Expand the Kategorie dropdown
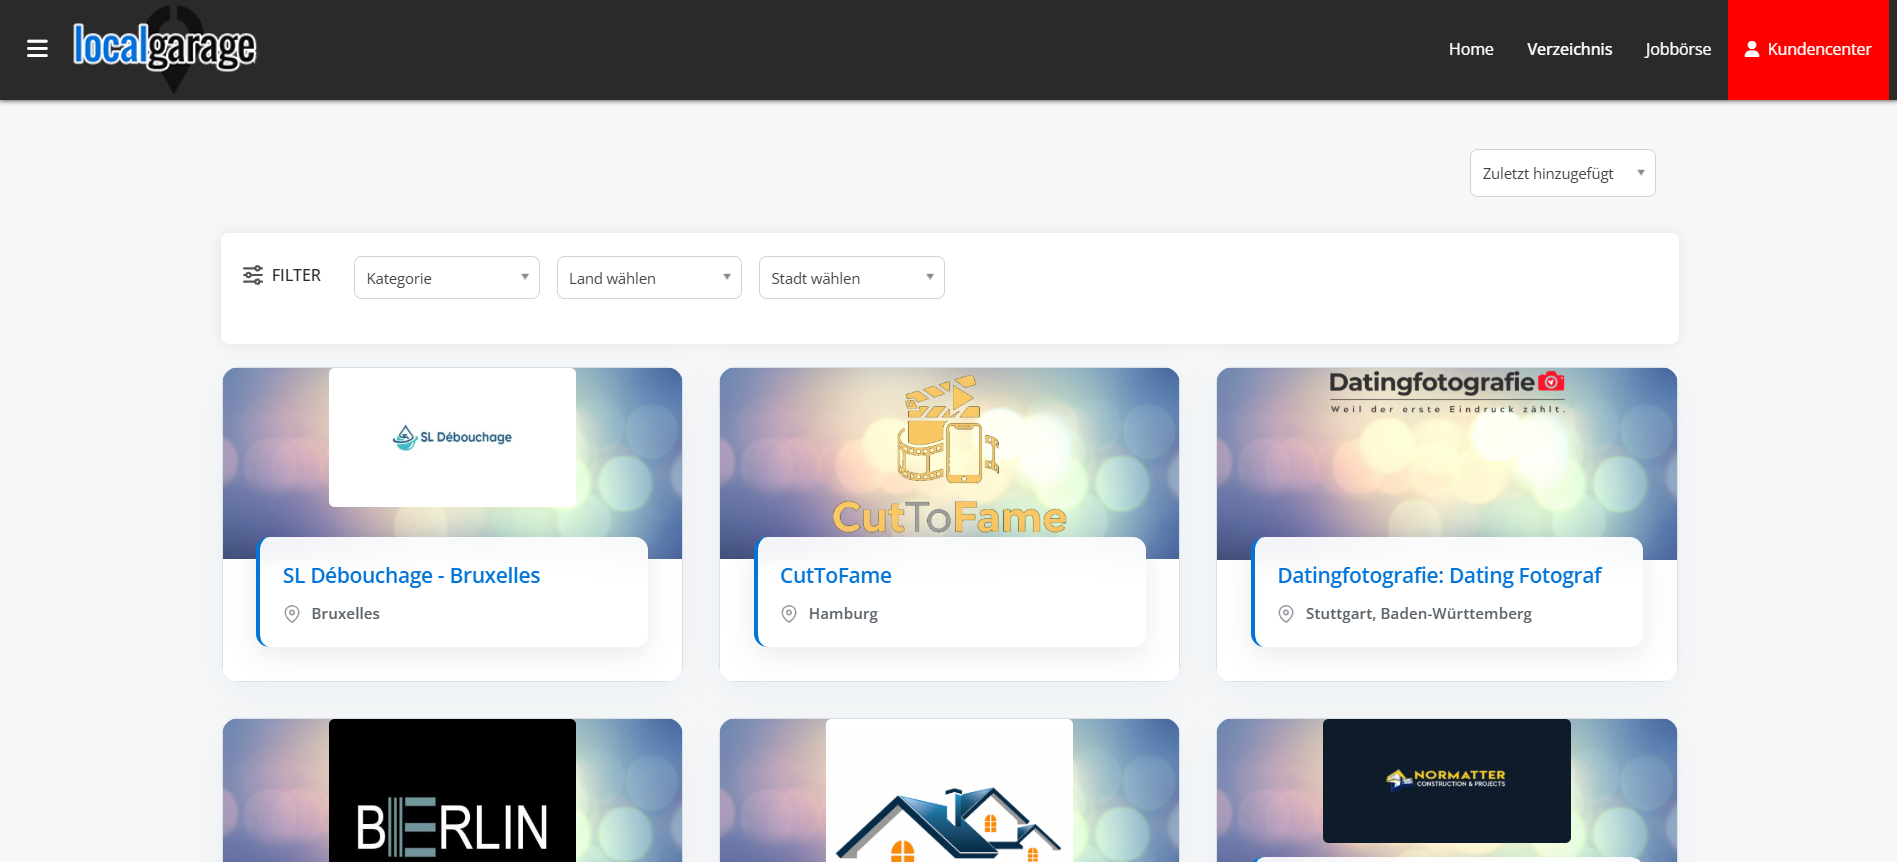Viewport: 1897px width, 862px height. tap(446, 278)
